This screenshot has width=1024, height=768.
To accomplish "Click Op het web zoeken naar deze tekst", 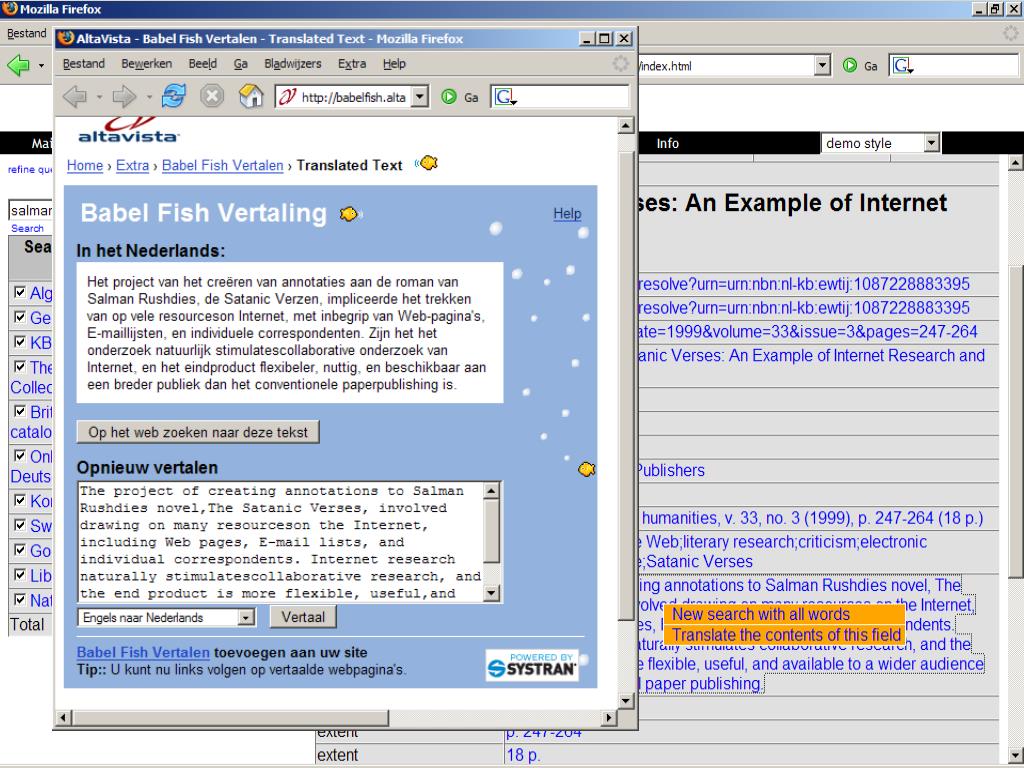I will [198, 432].
